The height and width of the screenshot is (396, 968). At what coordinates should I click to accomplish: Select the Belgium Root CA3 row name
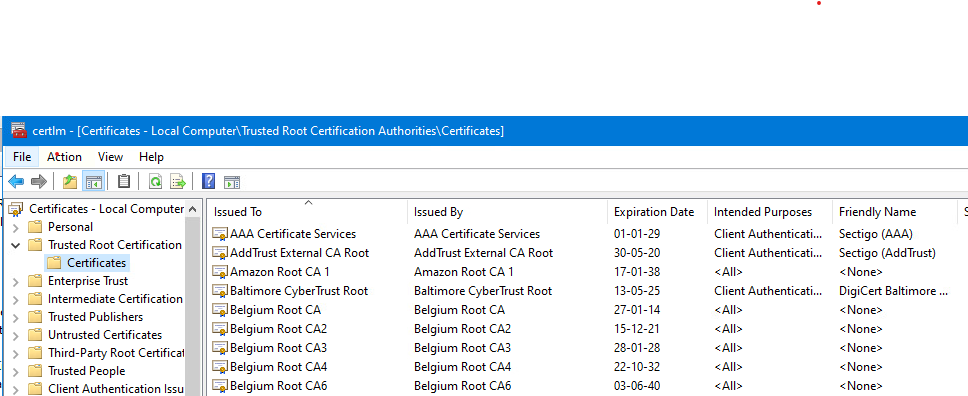click(278, 348)
